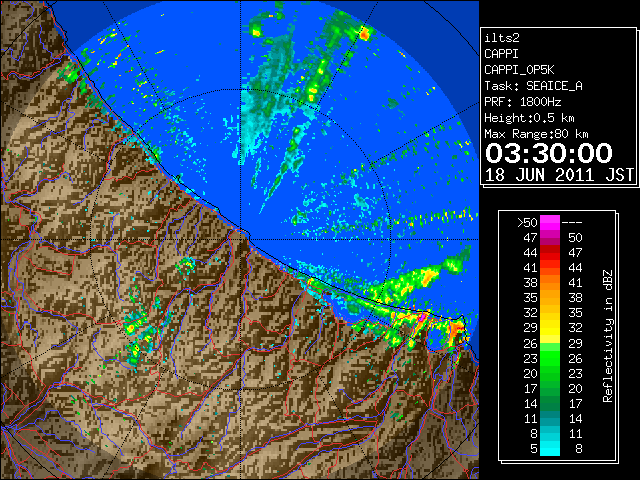Click the magenta >50 dBZ legend swatch
This screenshot has height=480, width=640.
point(550,222)
